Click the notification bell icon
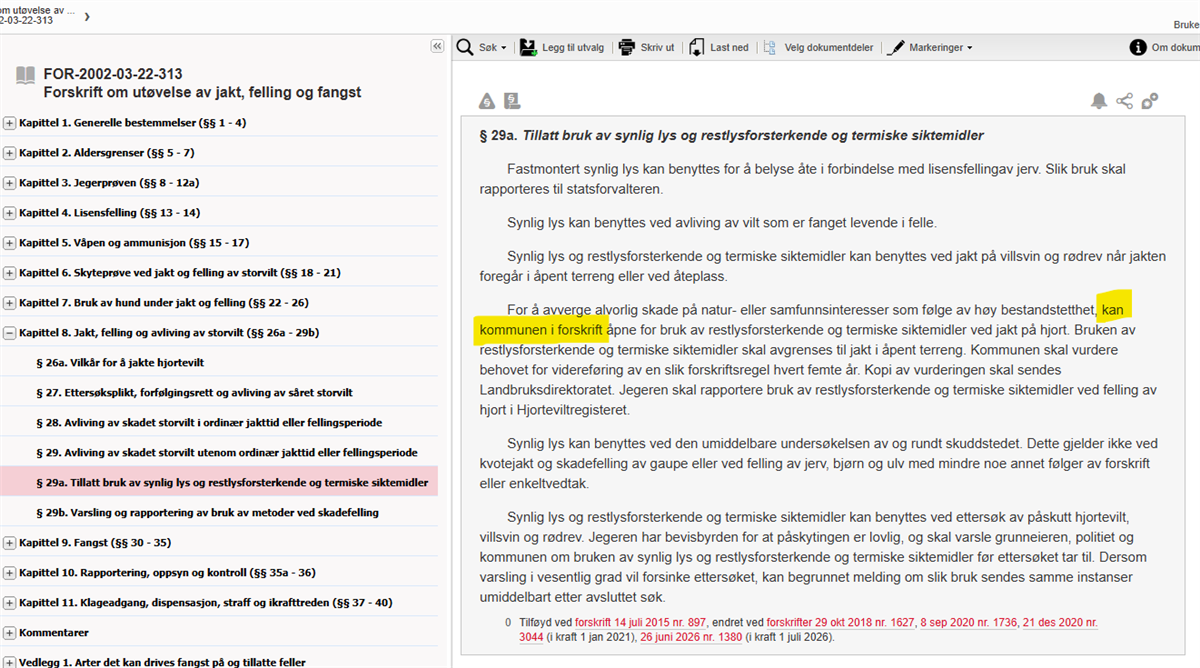The height and width of the screenshot is (668, 1200). tap(1099, 101)
